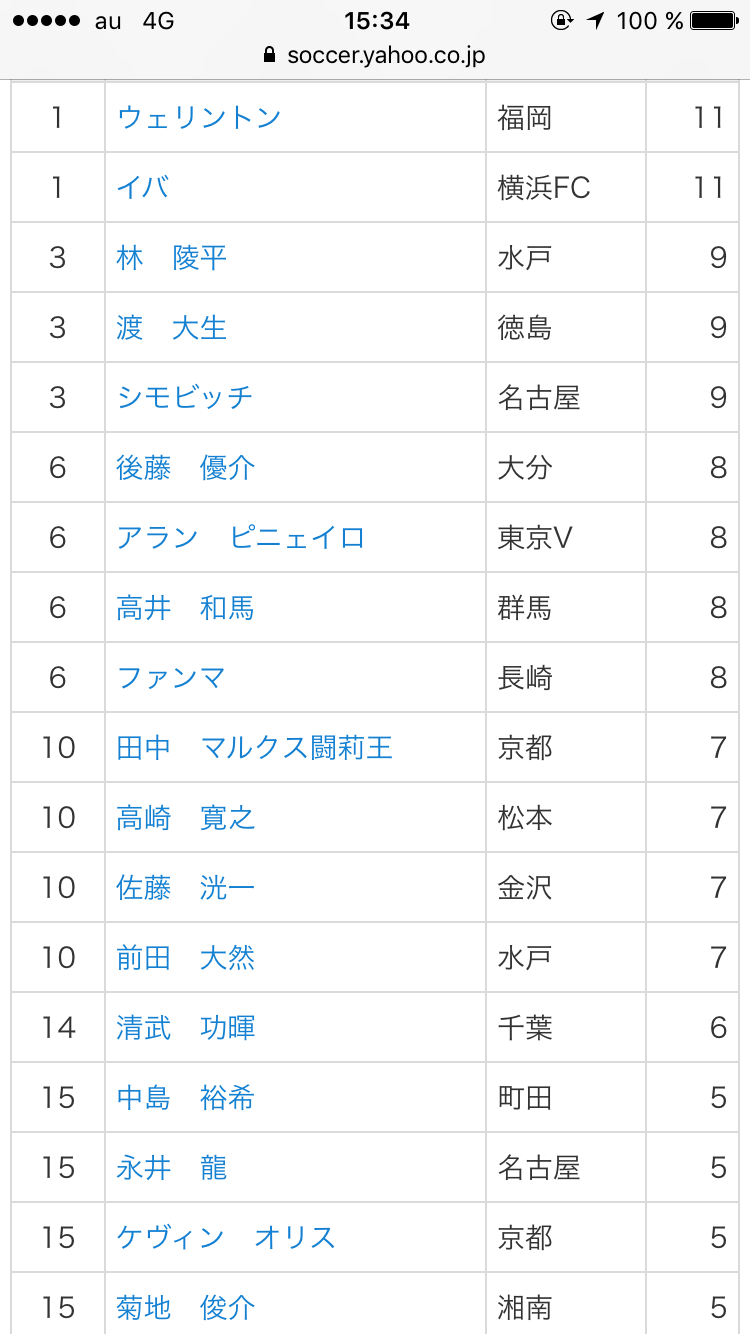Tap the rotation lock status icon
Screen dimensions: 750x1334
point(561,21)
